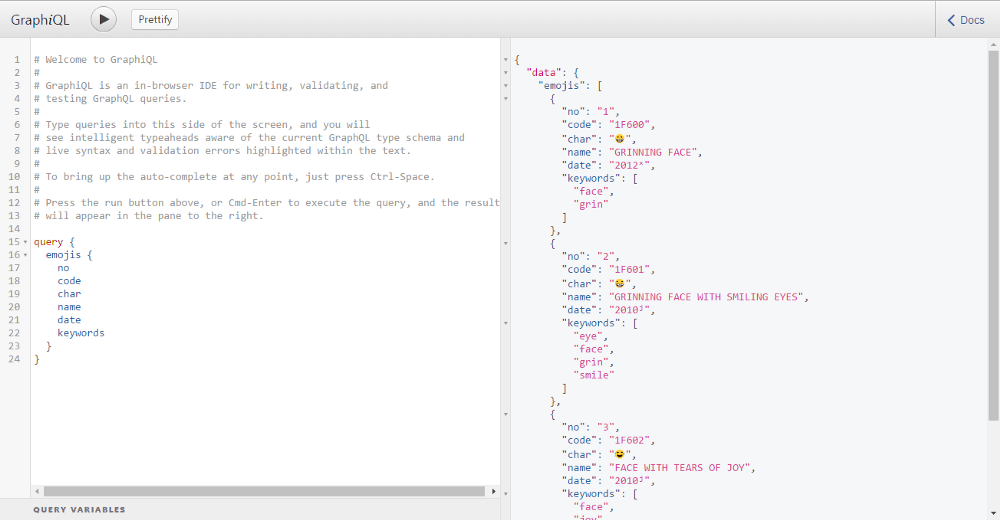The image size is (1000, 520).
Task: Click the "emojis" key in results
Action: pyautogui.click(x=562, y=85)
